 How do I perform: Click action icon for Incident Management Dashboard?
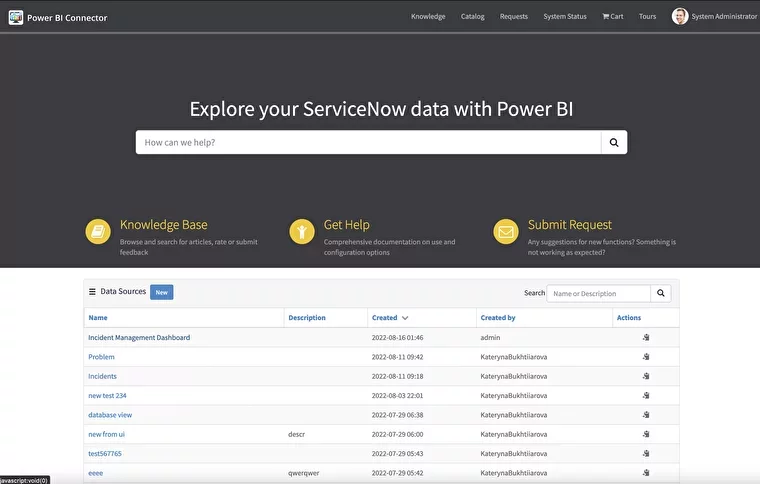coord(646,338)
